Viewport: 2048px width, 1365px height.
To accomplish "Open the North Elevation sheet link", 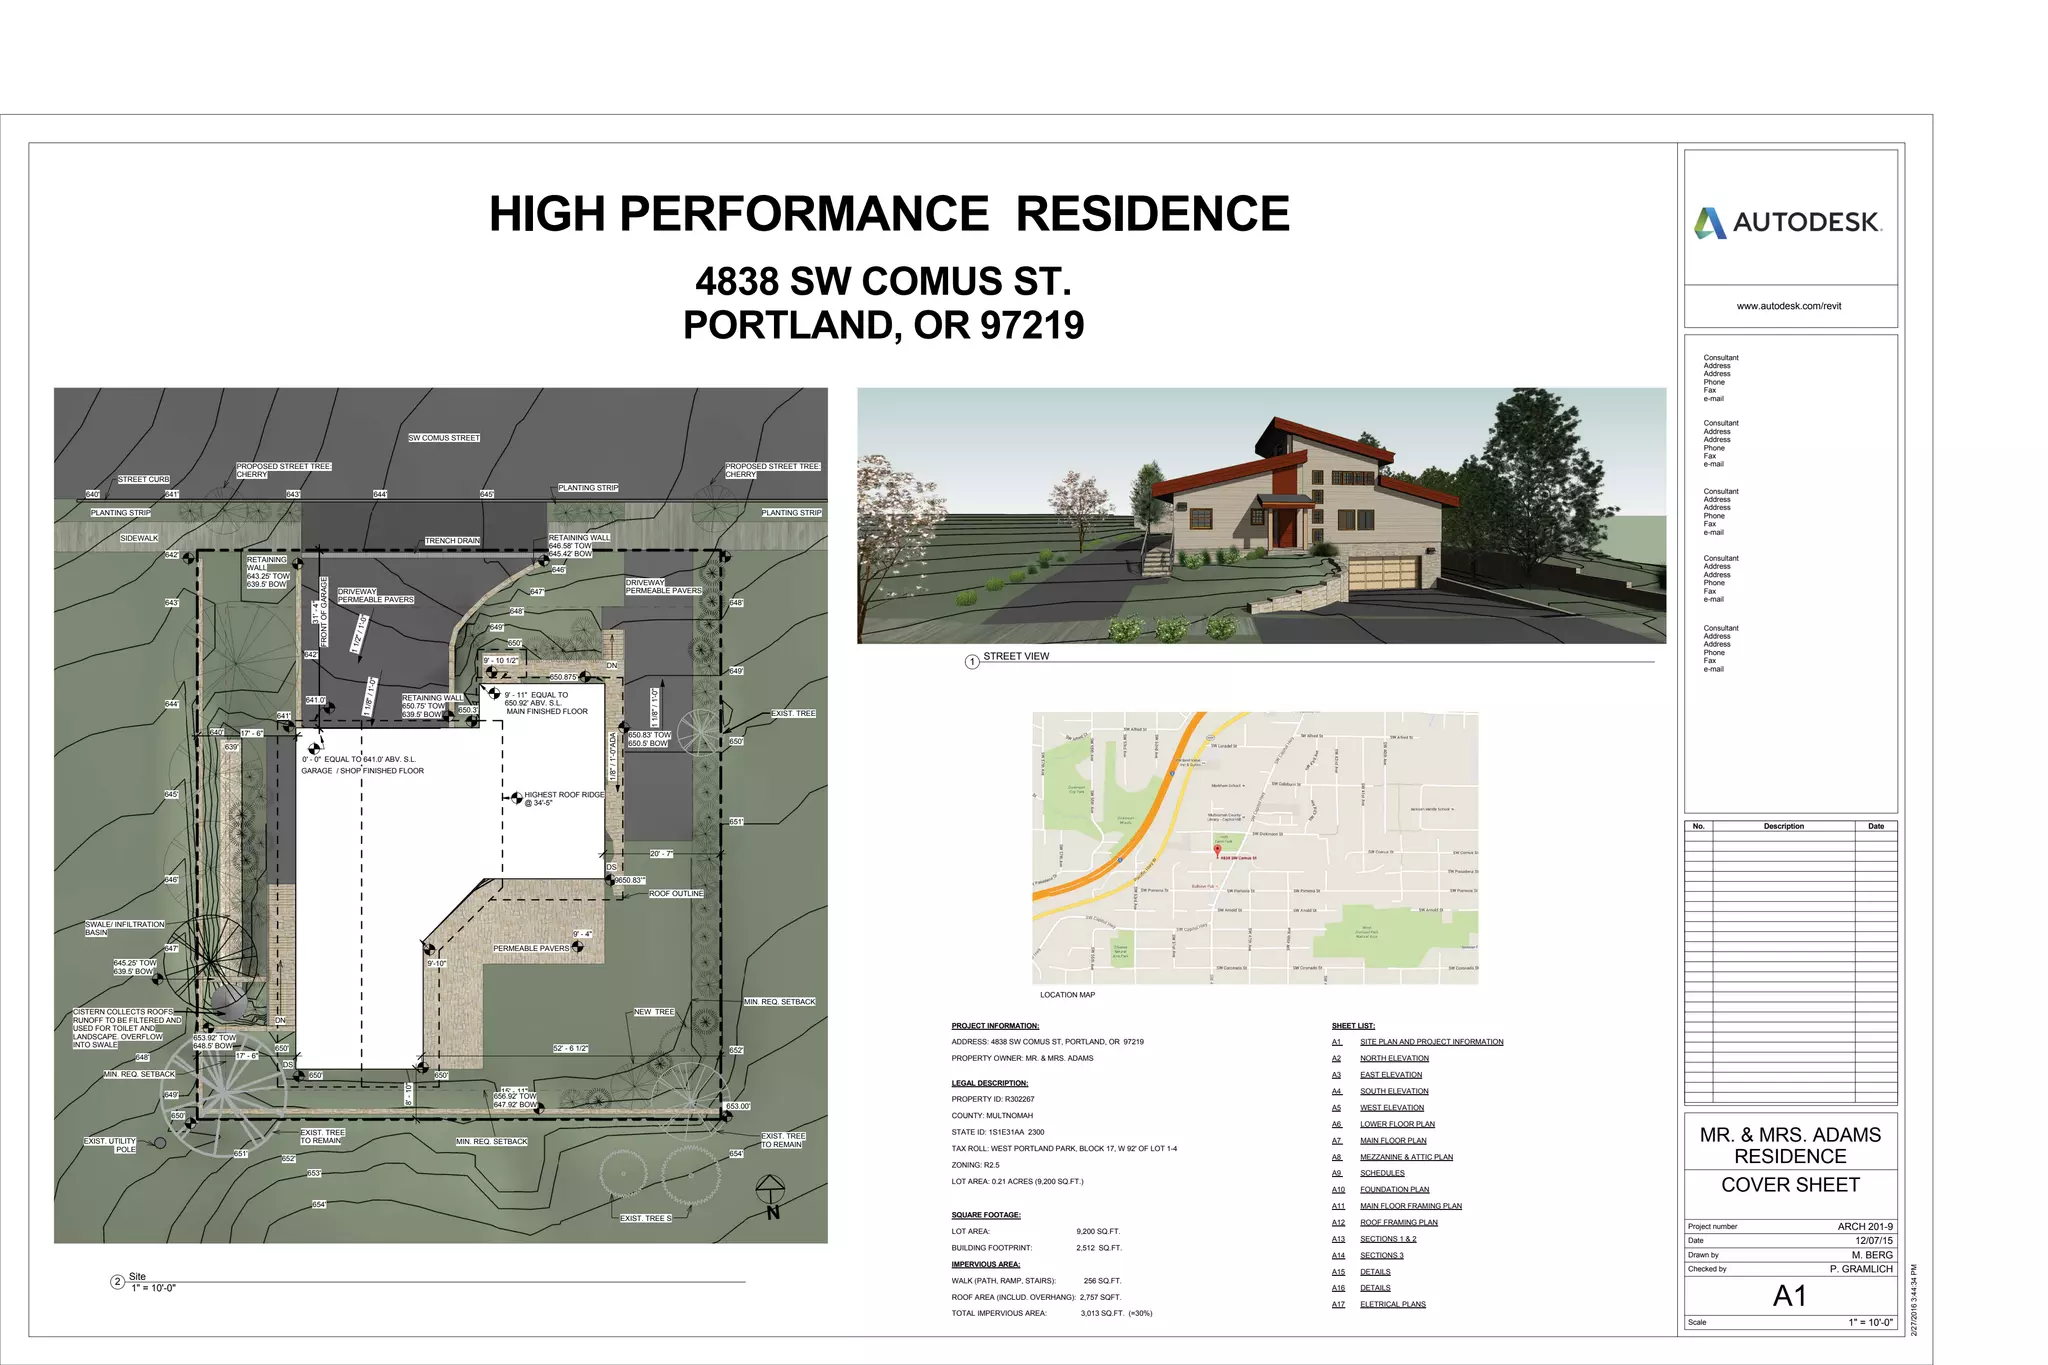I will [x=1394, y=1058].
